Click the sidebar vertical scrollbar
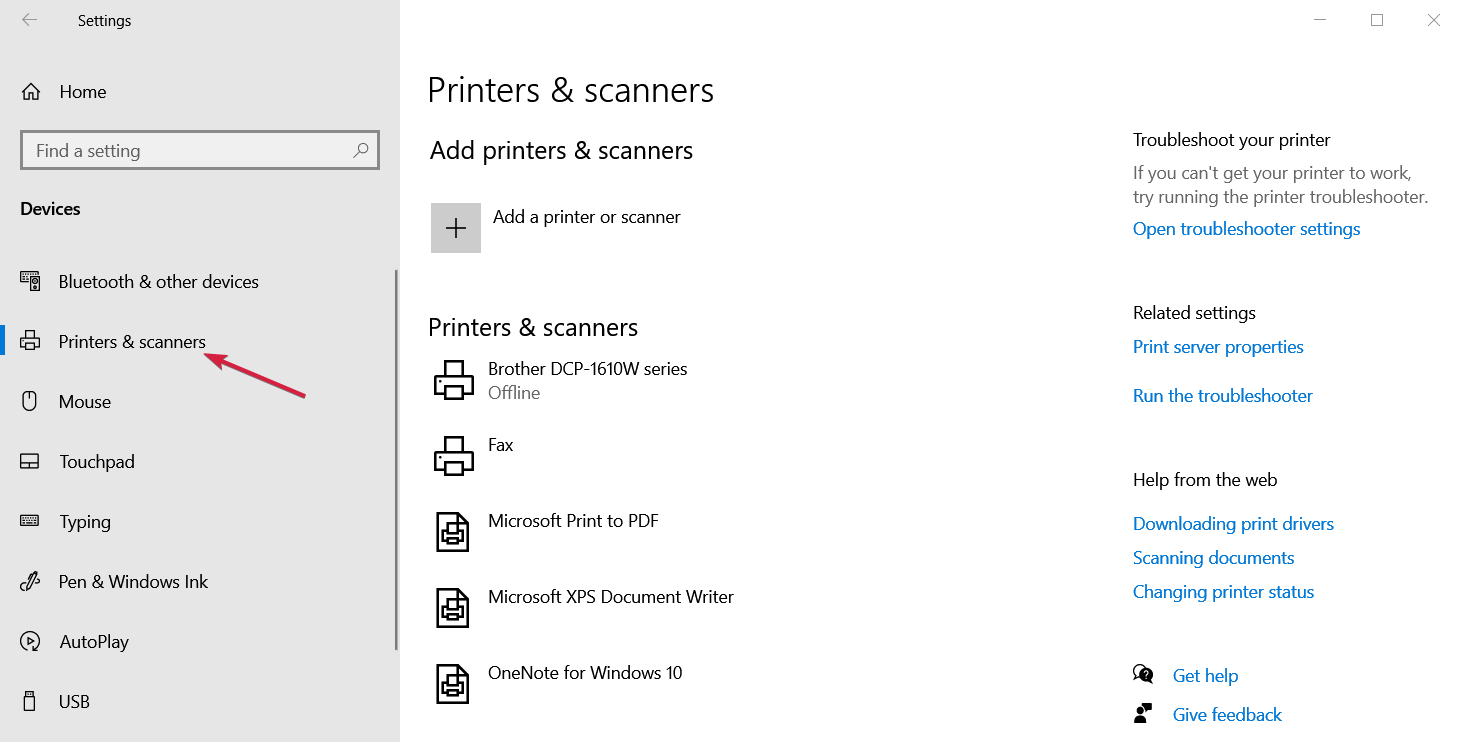 [x=397, y=460]
